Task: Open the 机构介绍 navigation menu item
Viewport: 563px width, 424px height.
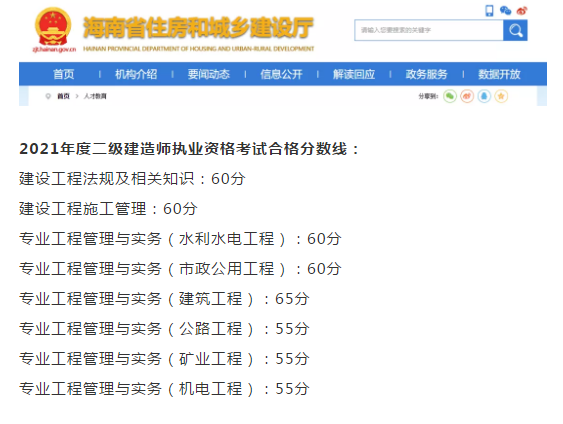Action: 136,74
